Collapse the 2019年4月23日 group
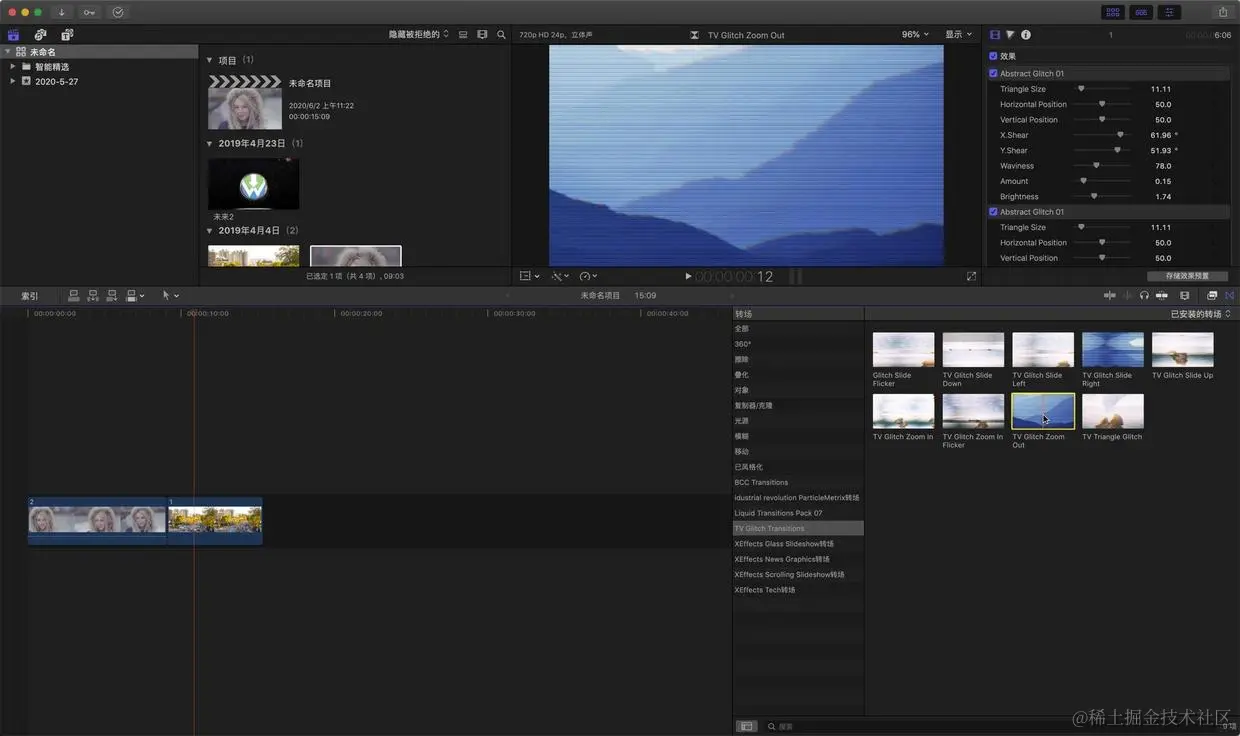The height and width of the screenshot is (736, 1240). coord(211,144)
